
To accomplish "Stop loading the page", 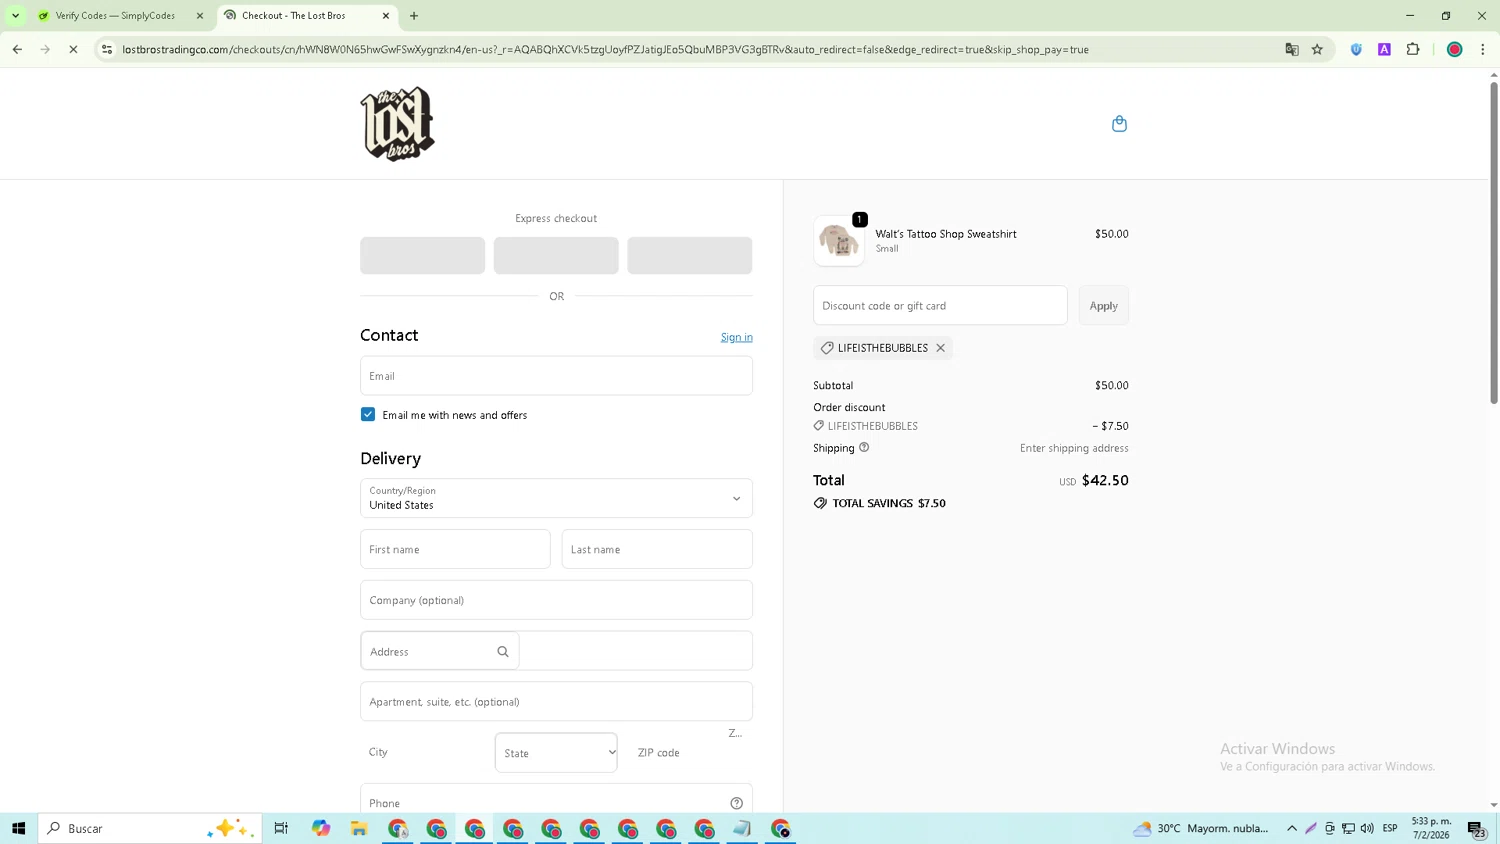I will point(73,49).
